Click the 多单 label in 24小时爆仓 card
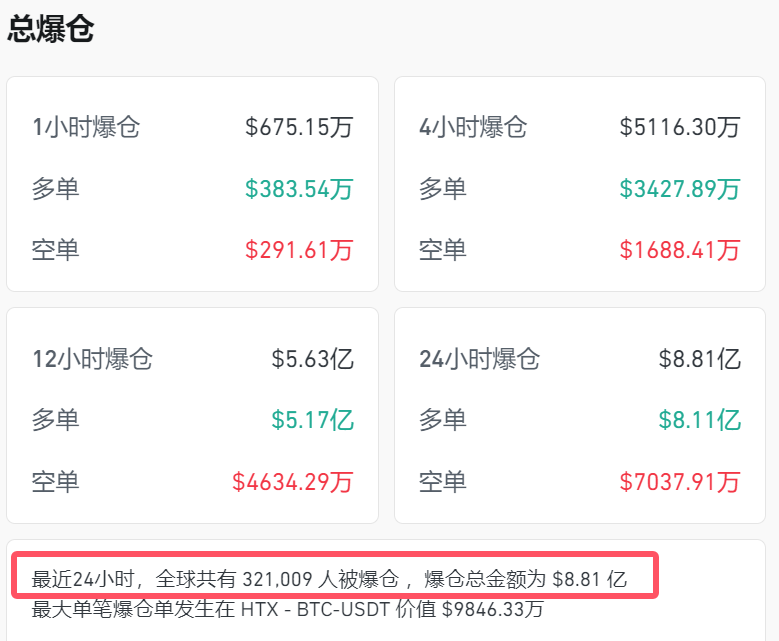The height and width of the screenshot is (641, 779). [443, 420]
